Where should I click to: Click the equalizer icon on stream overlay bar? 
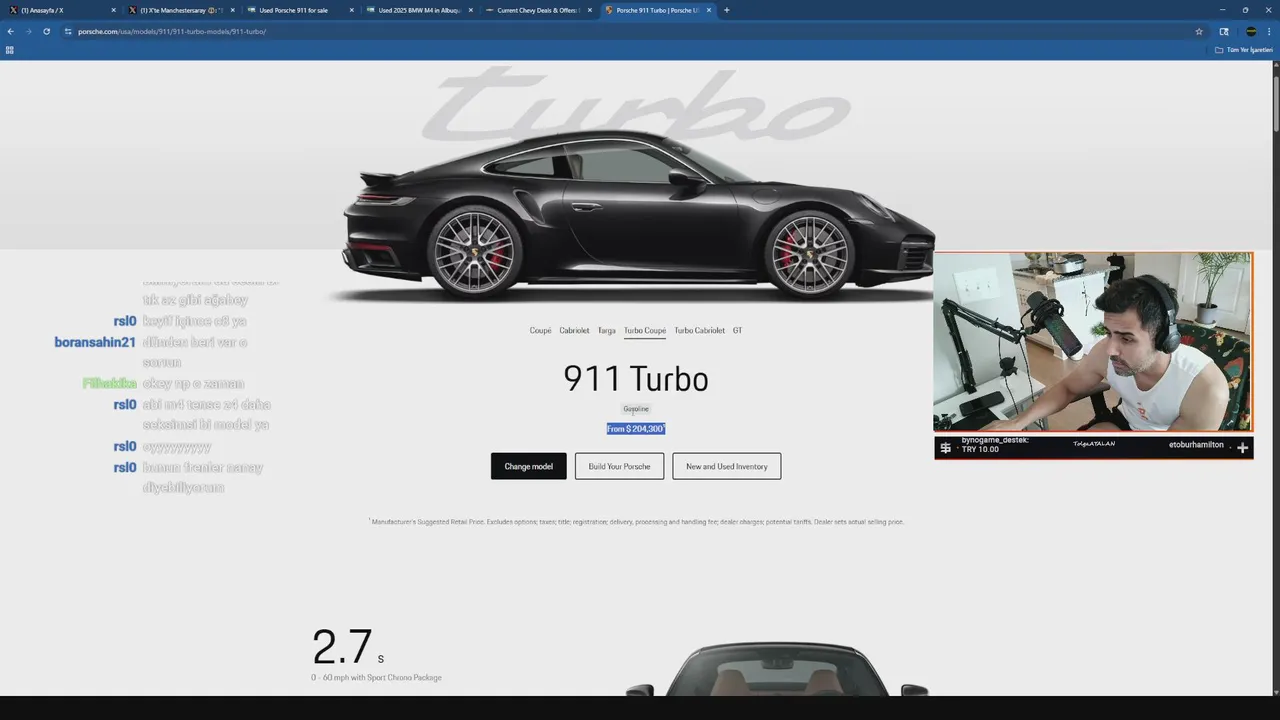[x=946, y=448]
